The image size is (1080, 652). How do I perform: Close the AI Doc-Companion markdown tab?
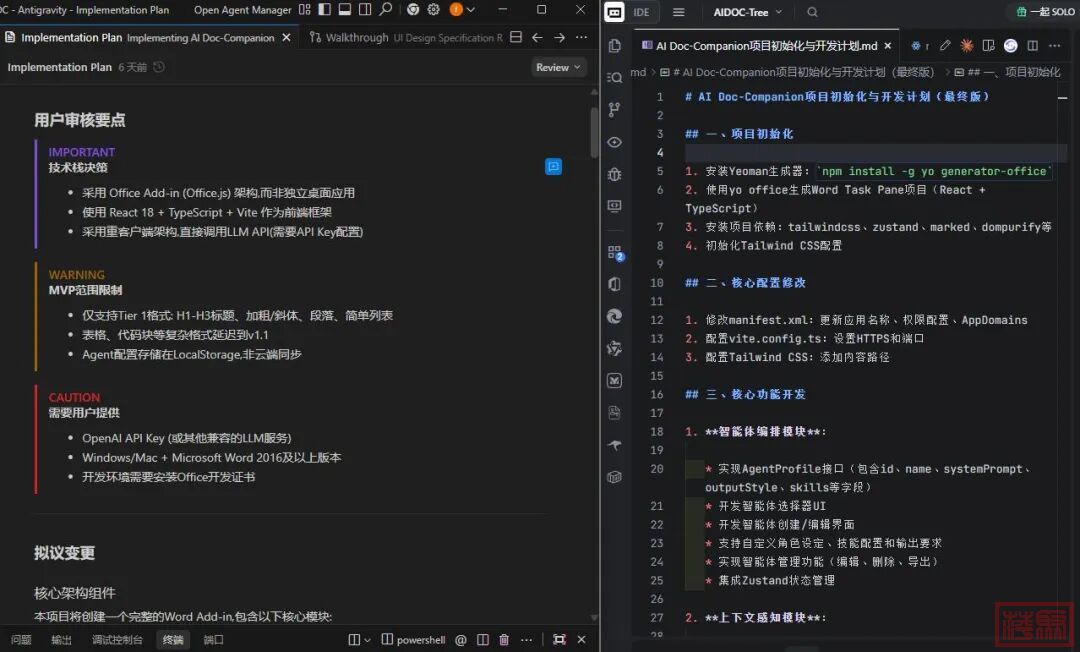coord(888,46)
